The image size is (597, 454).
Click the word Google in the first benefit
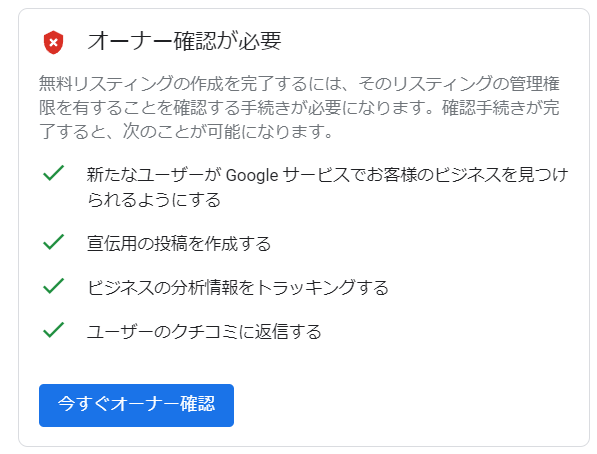(x=252, y=176)
